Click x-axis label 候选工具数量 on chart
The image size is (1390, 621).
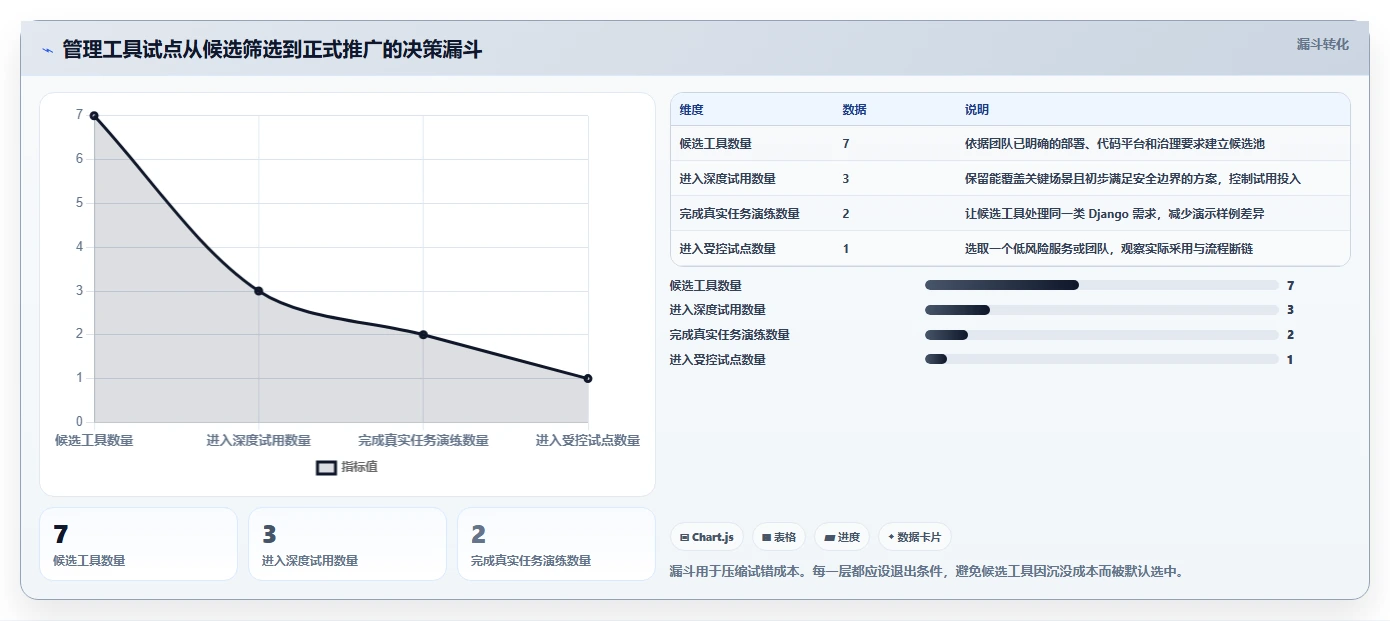[x=94, y=440]
